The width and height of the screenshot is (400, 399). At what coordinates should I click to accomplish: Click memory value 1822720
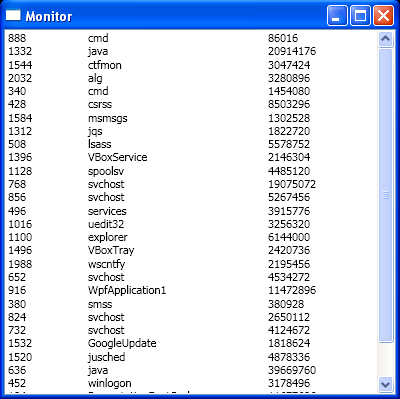coord(289,131)
